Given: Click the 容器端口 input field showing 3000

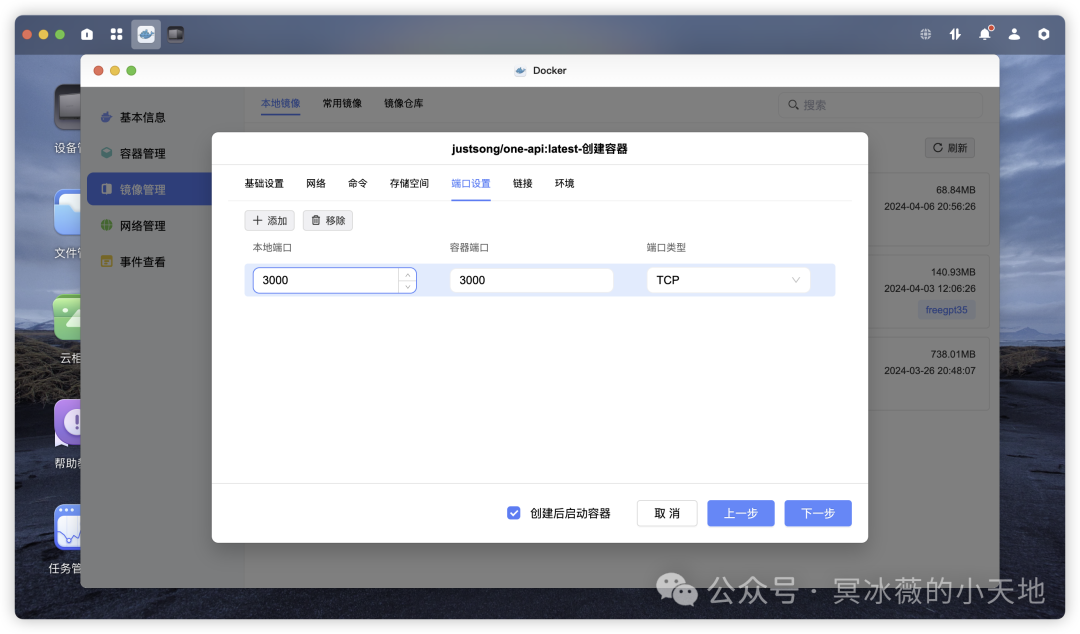Looking at the screenshot, I should (531, 280).
